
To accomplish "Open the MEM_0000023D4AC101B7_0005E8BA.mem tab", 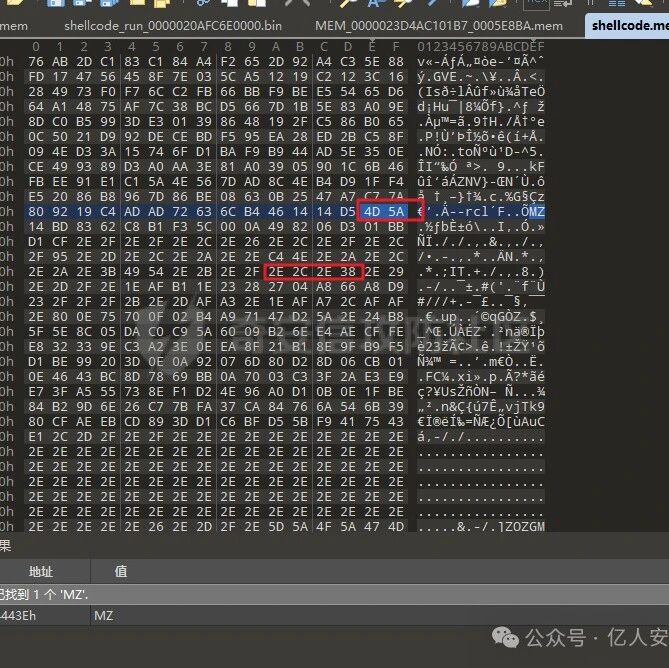I will coord(439,26).
